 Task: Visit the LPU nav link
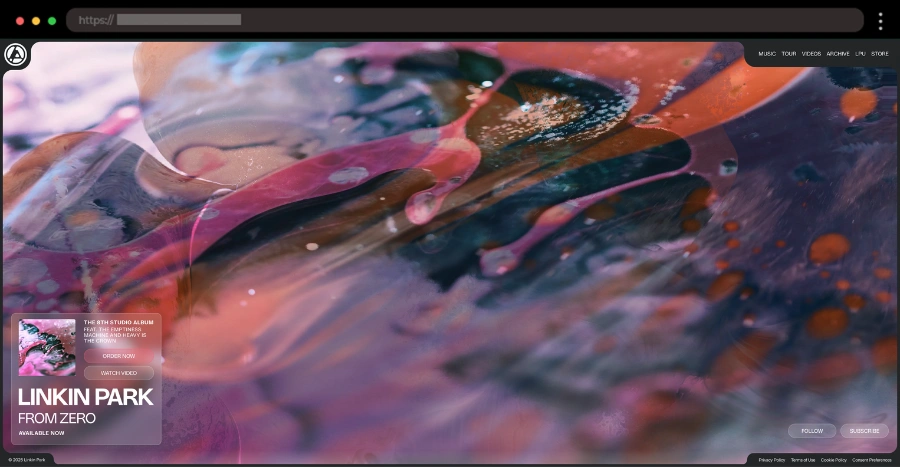click(860, 54)
